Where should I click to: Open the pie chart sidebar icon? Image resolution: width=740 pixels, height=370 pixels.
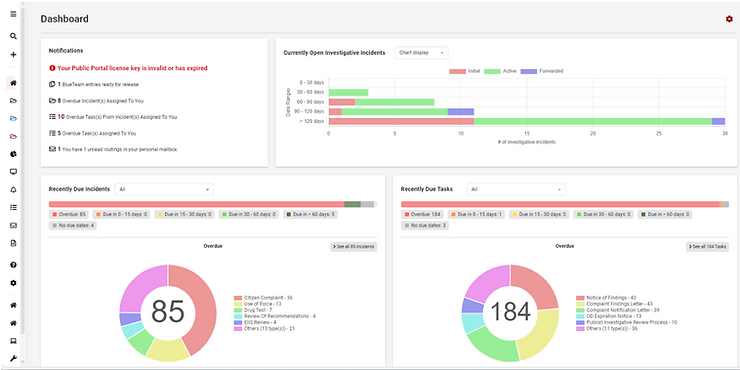[13, 154]
